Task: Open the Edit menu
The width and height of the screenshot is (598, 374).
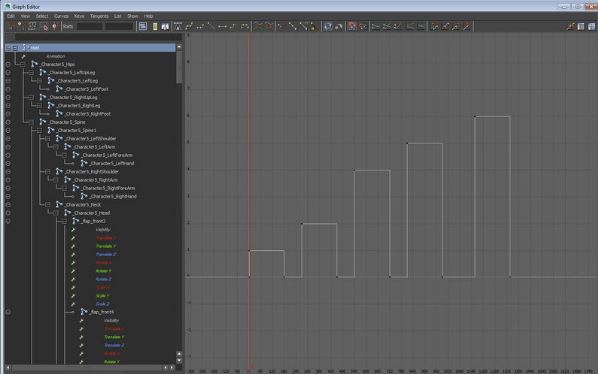Action: (10, 16)
